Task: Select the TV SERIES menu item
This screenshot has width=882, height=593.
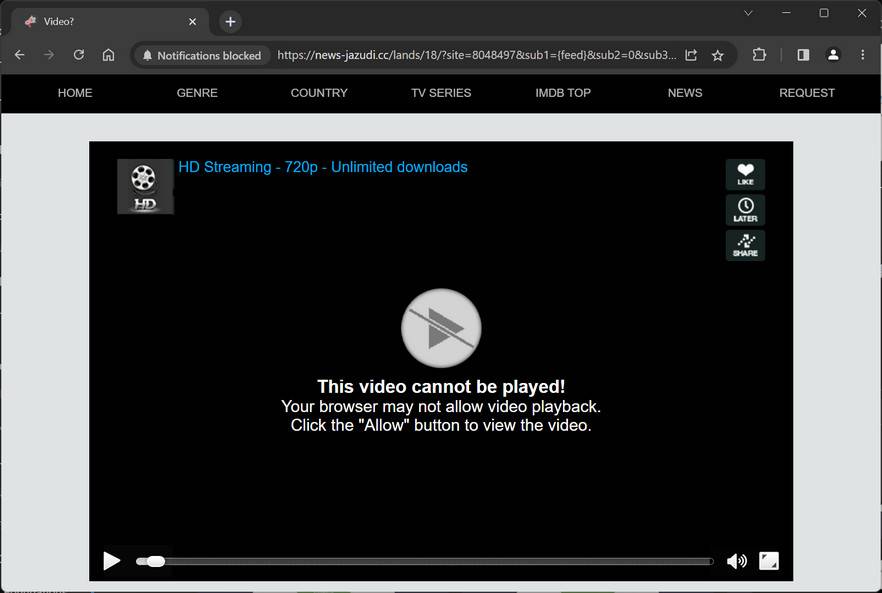Action: pos(440,93)
